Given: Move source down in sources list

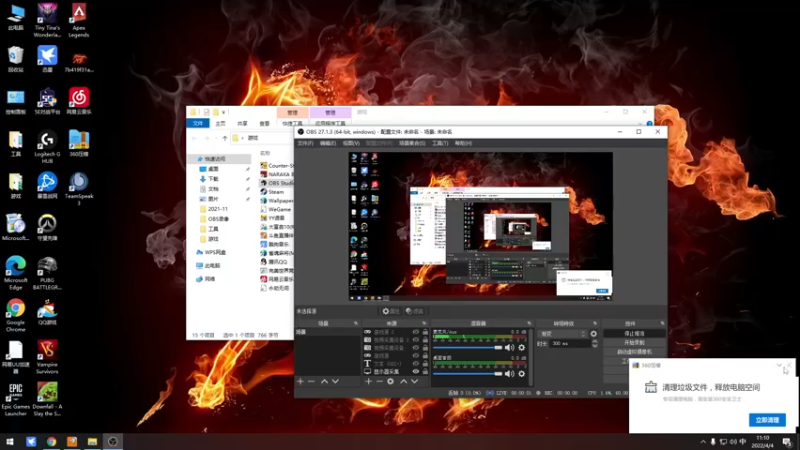Looking at the screenshot, I should [x=414, y=381].
